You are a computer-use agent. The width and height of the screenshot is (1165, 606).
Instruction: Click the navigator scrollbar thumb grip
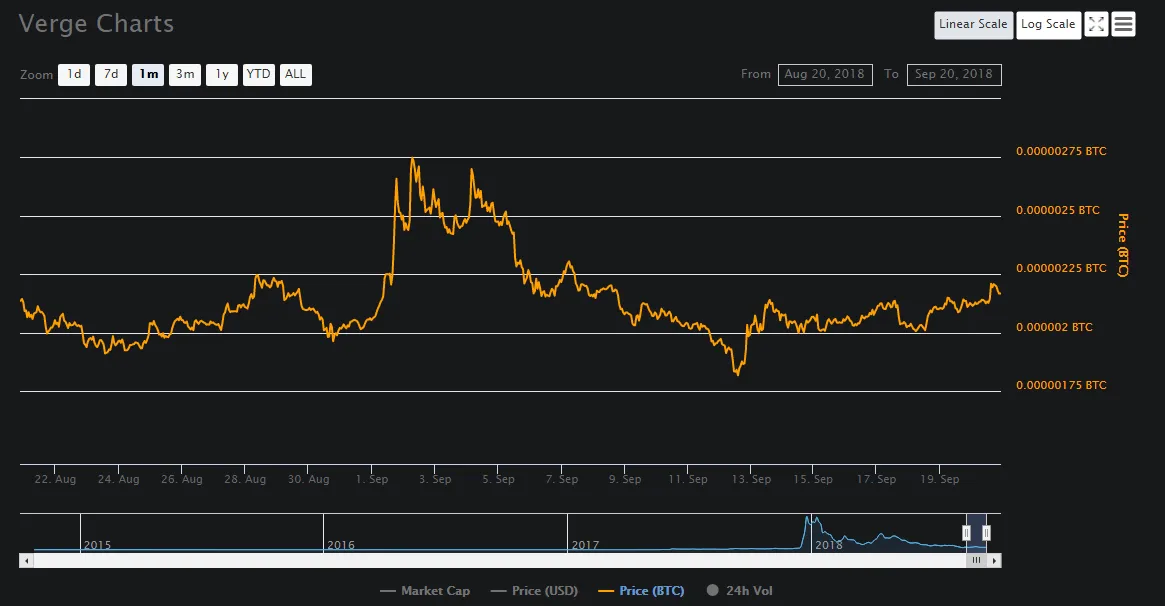click(x=976, y=561)
